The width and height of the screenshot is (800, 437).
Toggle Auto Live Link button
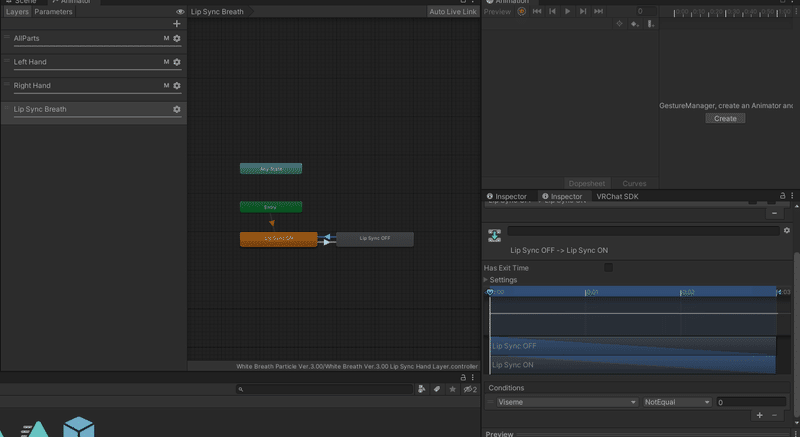(x=453, y=11)
